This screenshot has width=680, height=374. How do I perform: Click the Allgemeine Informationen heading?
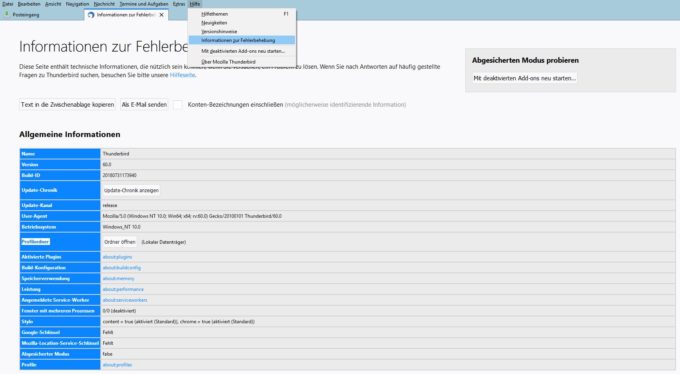click(70, 135)
